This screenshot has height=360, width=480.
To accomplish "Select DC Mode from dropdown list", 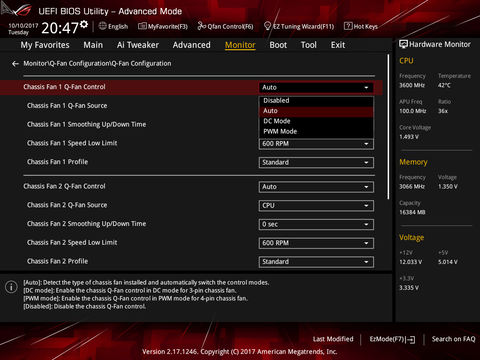I will [316, 121].
